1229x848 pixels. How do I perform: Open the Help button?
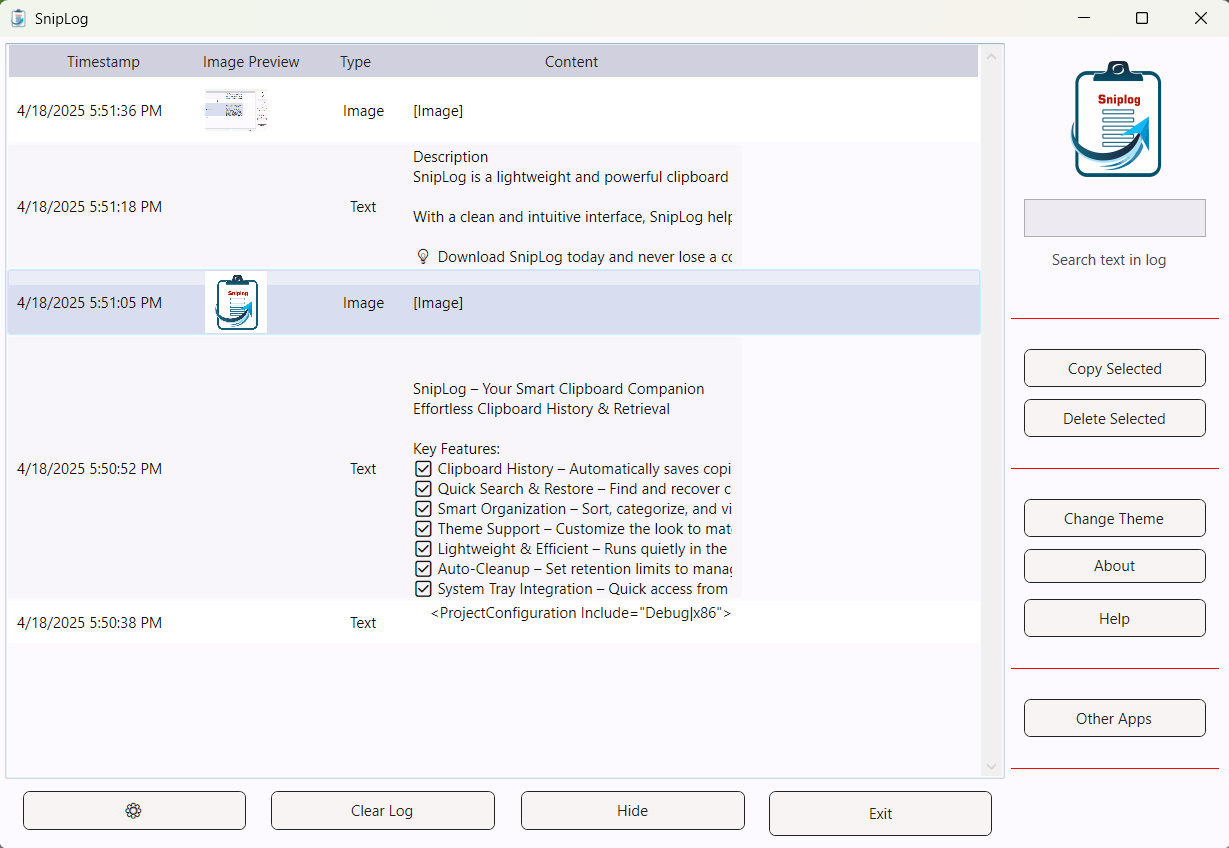[x=1114, y=618]
